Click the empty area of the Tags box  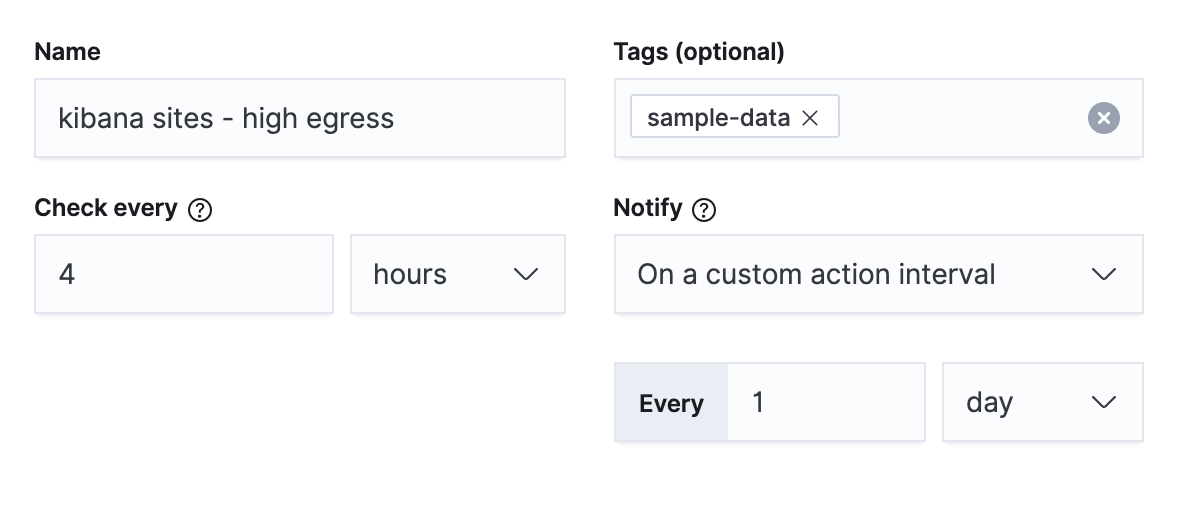[960, 118]
